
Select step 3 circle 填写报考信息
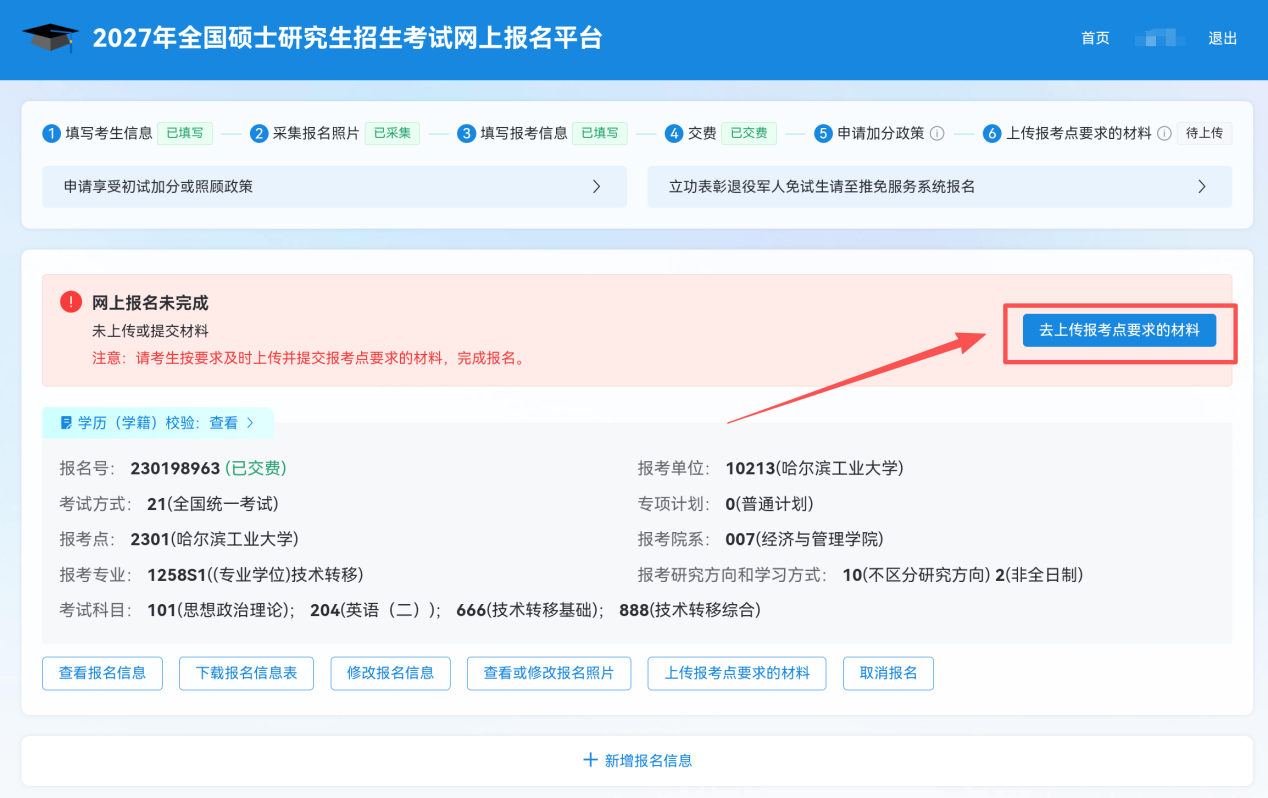466,134
